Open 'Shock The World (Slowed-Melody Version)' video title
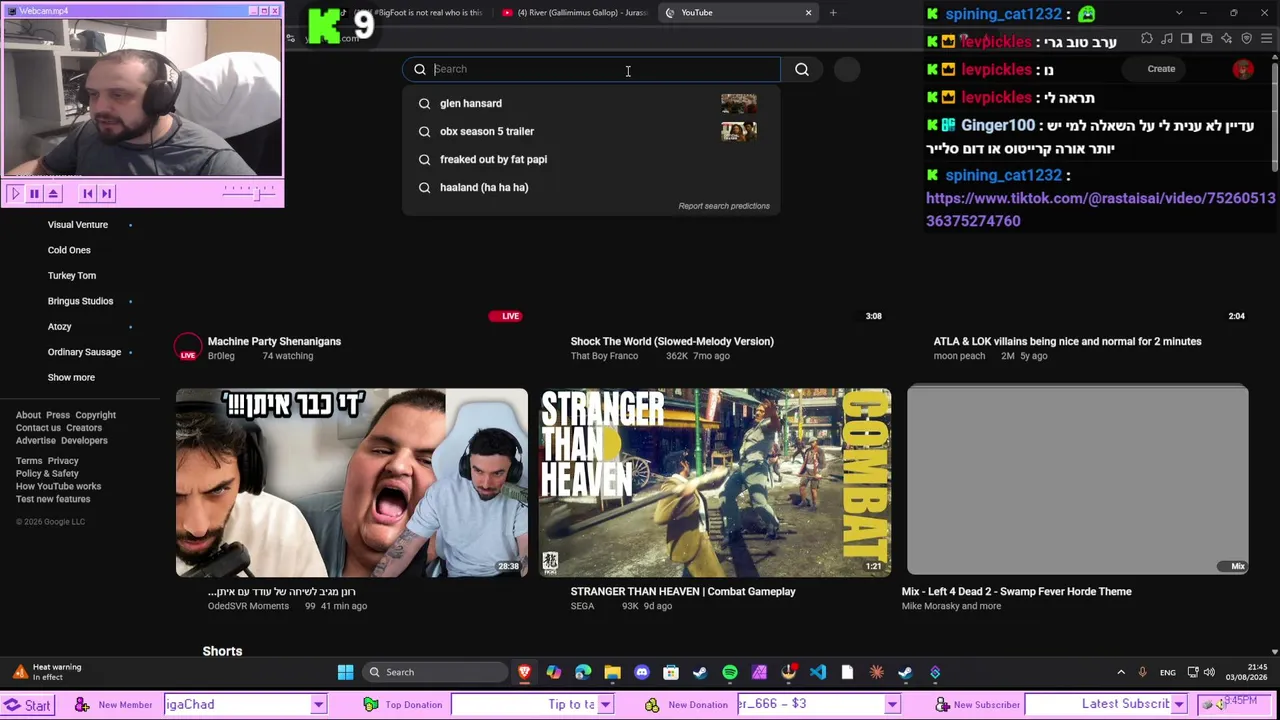 coord(672,341)
